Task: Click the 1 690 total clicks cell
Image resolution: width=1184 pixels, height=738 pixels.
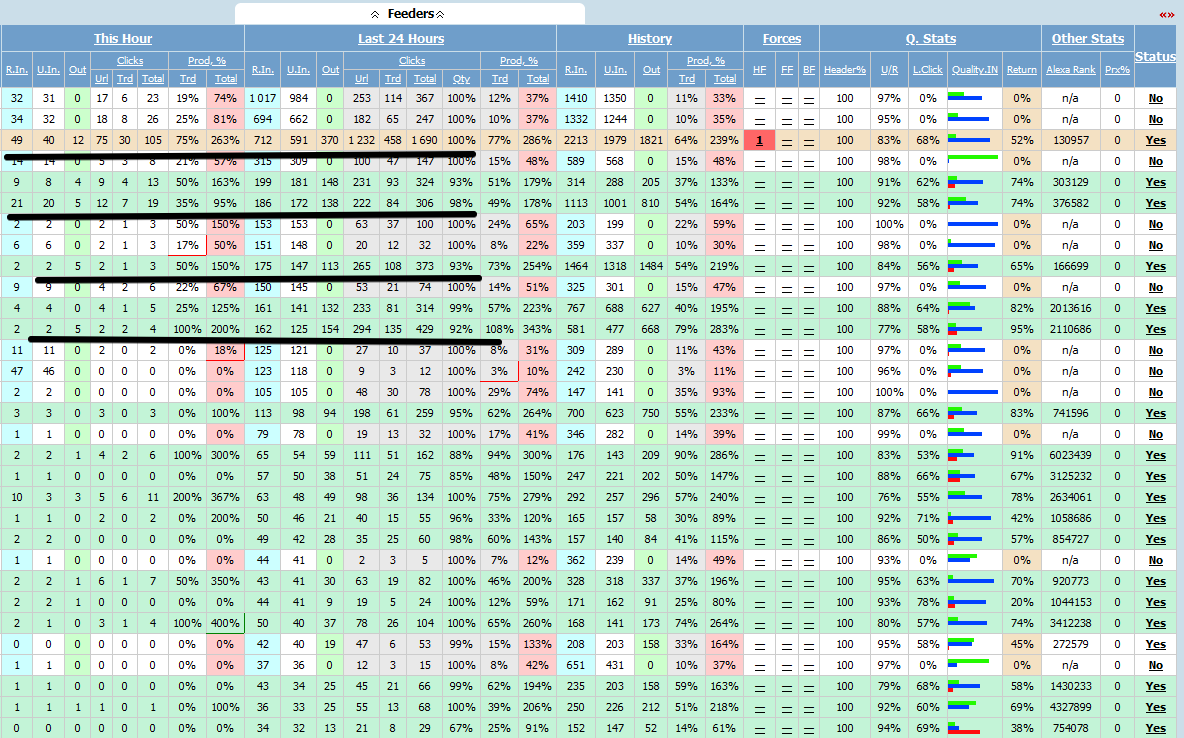Action: 424,140
